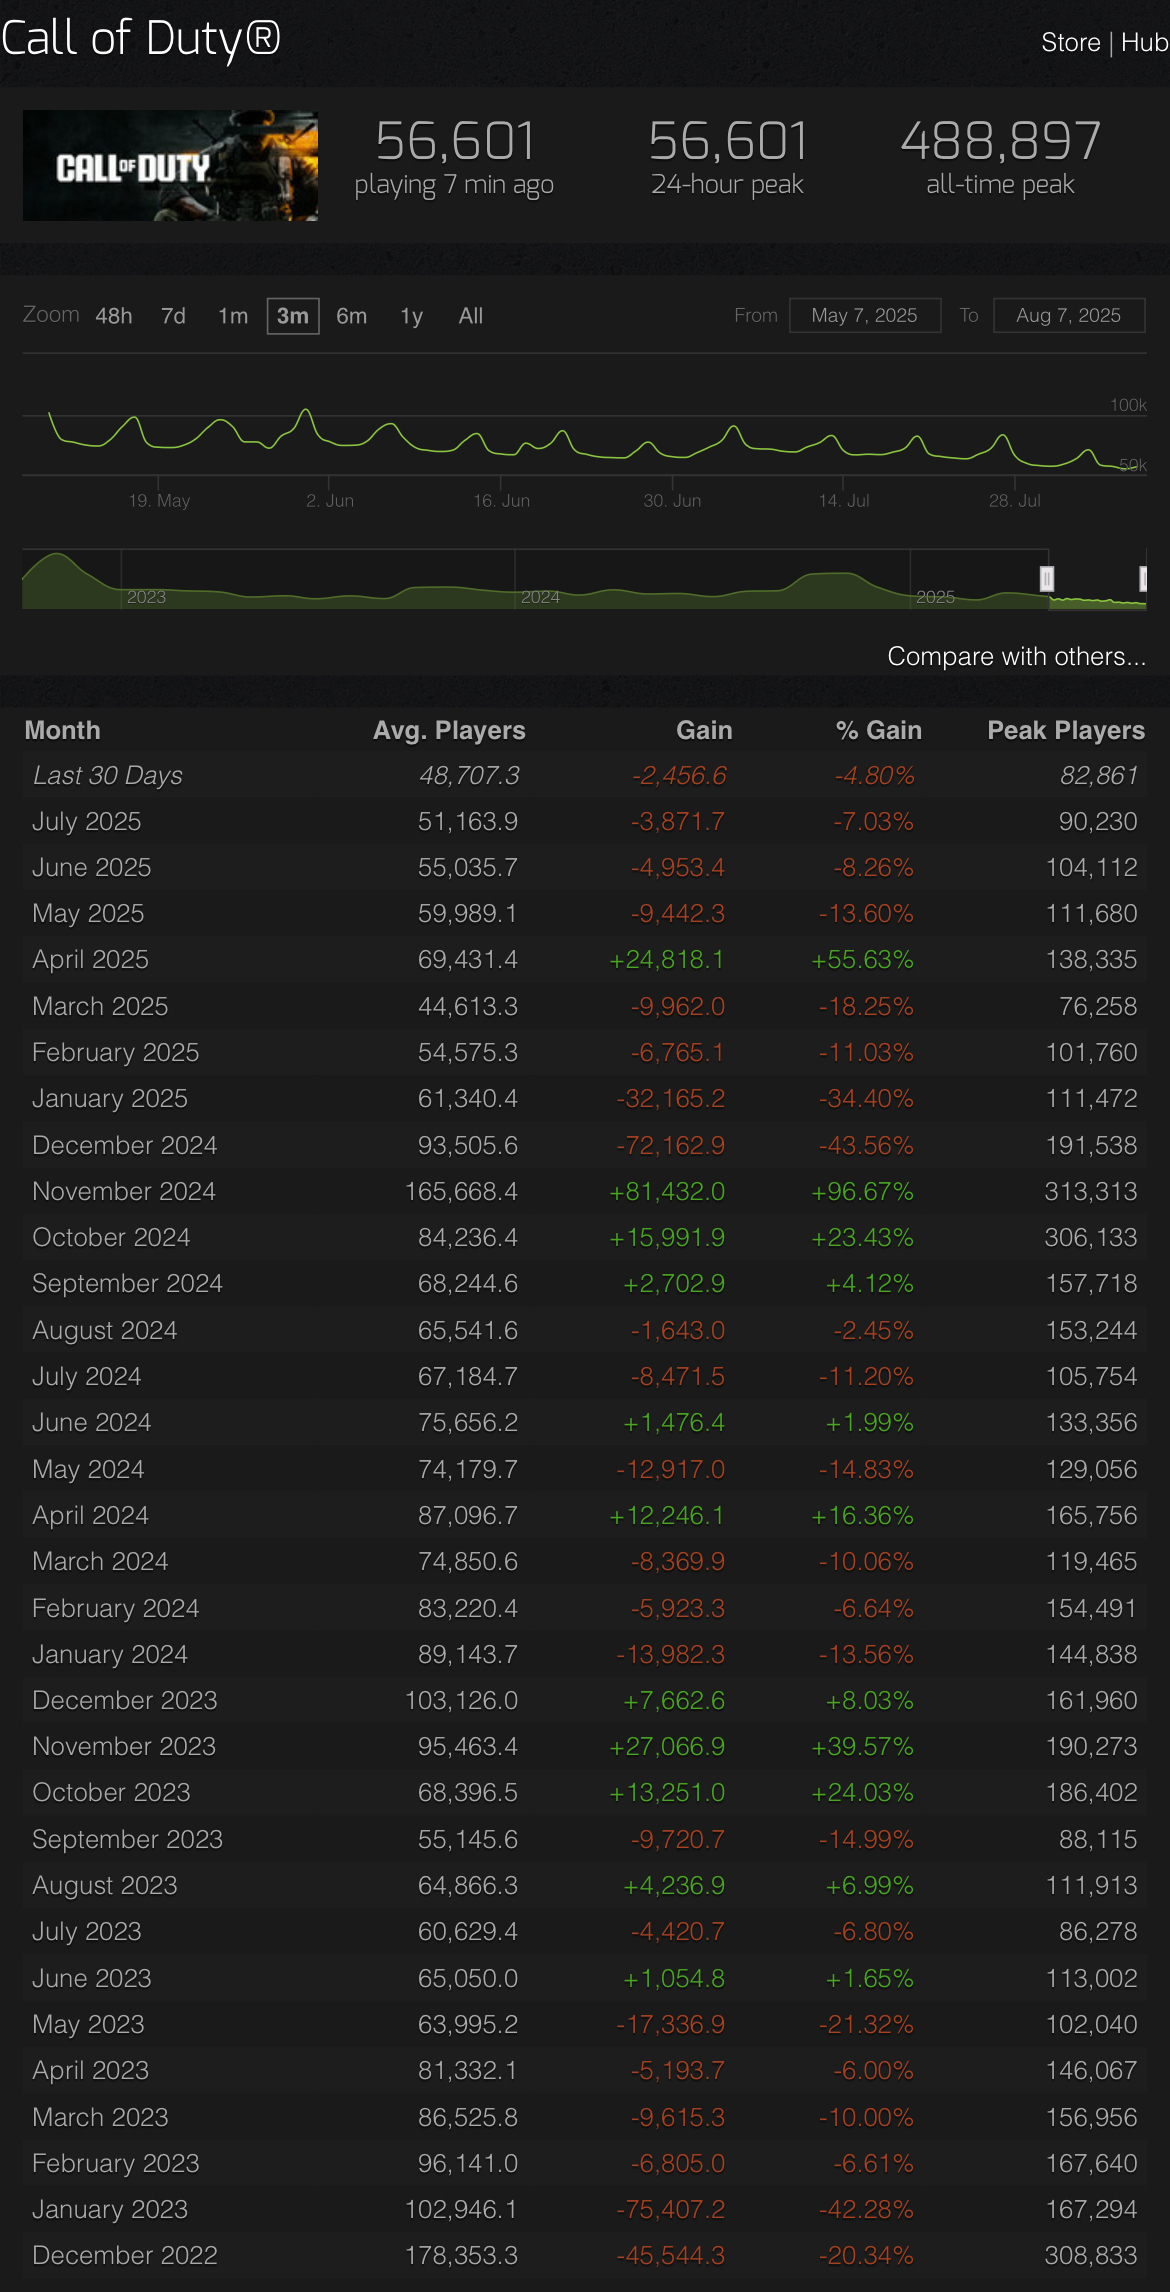This screenshot has height=2292, width=1170.
Task: Select the 1m zoom range
Action: (x=233, y=316)
